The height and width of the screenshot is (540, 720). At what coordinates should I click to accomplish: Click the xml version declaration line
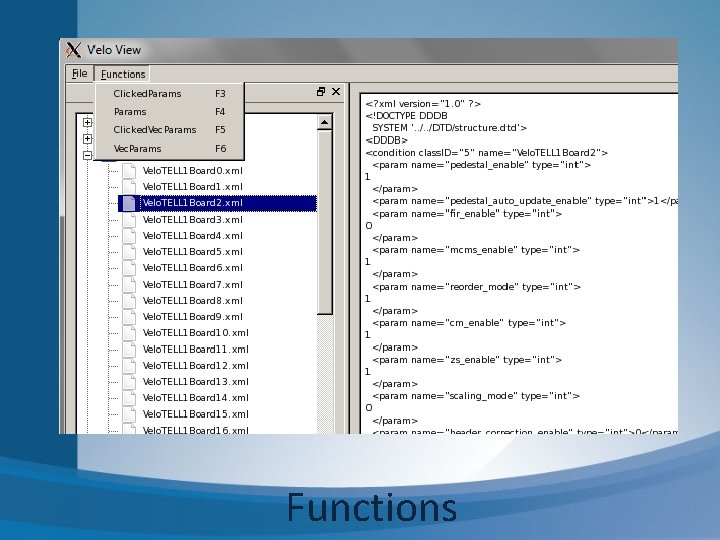click(423, 104)
